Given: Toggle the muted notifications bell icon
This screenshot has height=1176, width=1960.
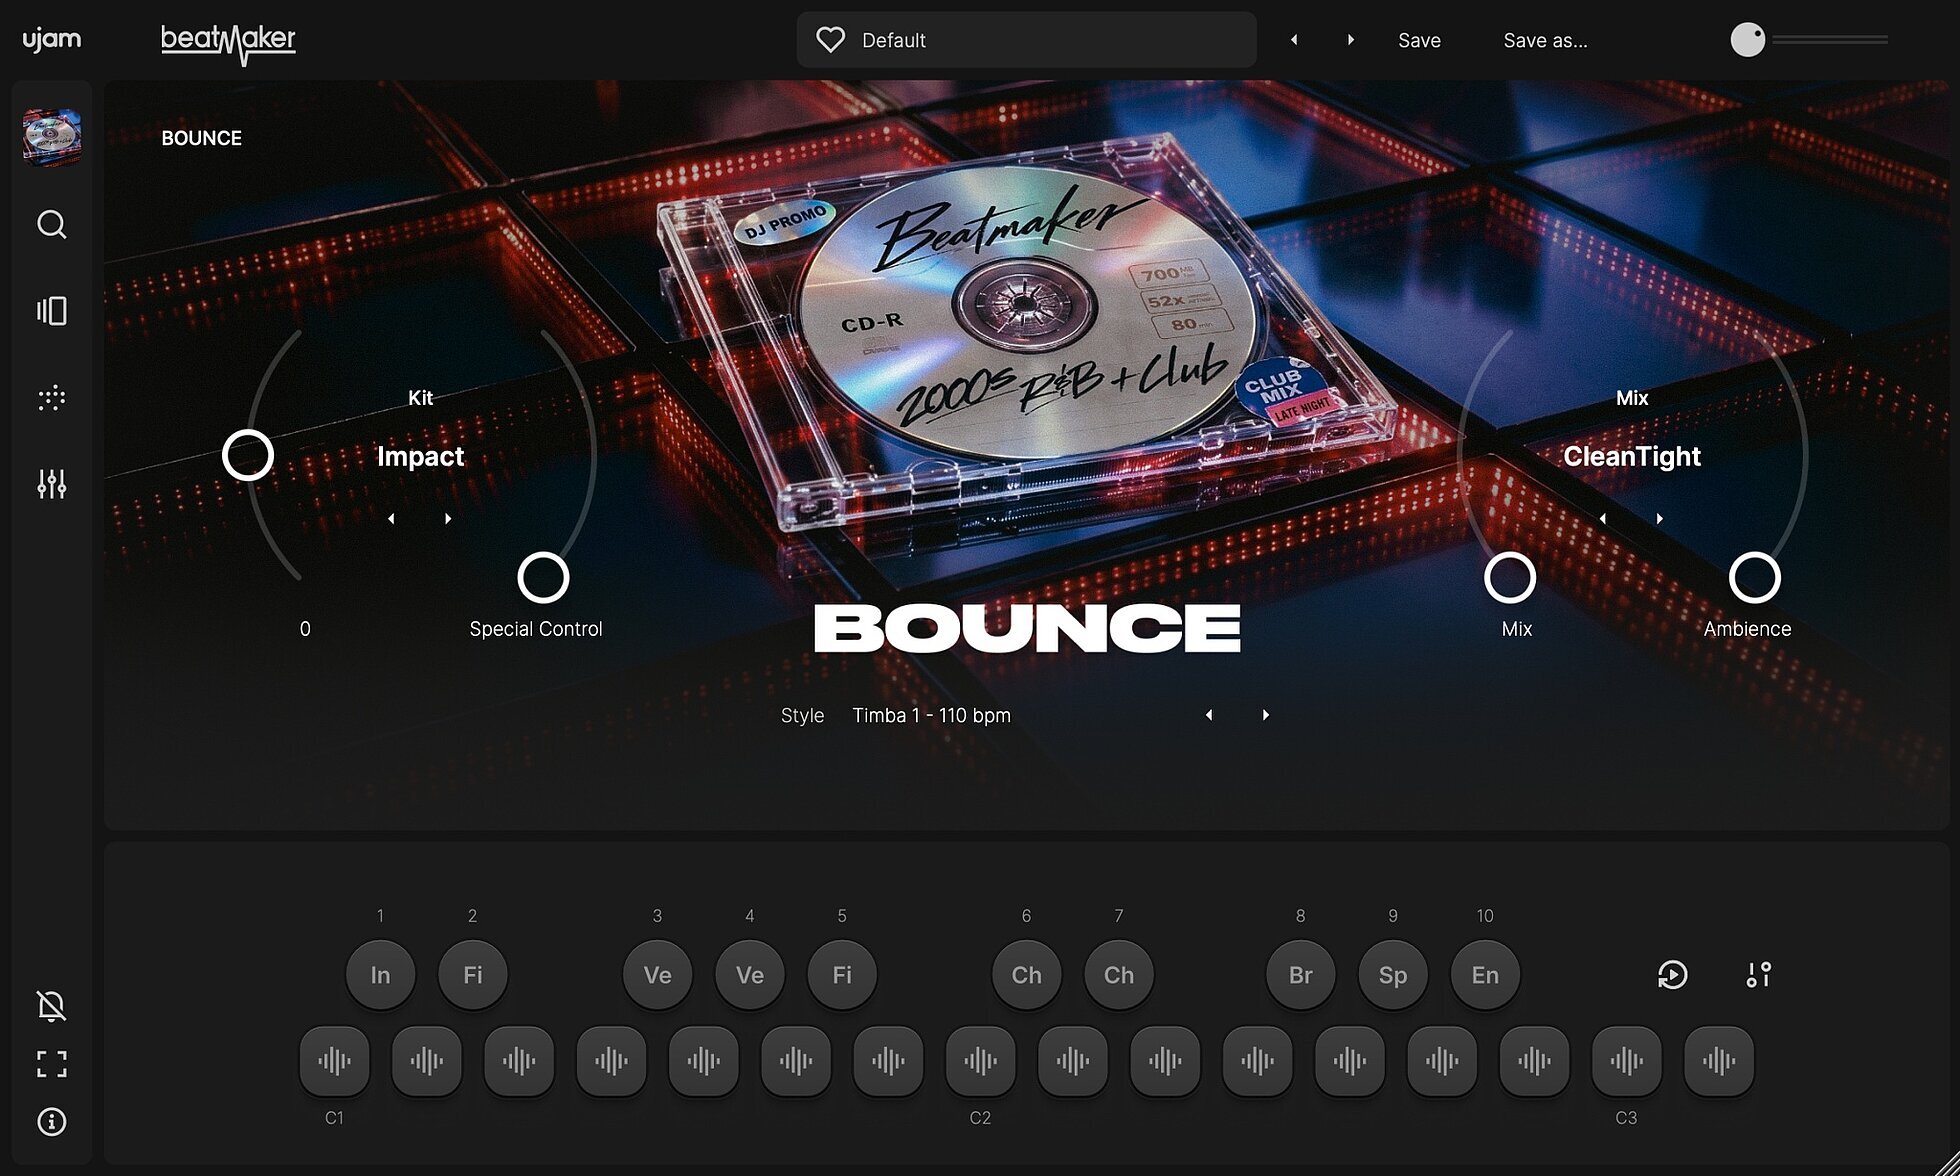Looking at the screenshot, I should 52,1006.
